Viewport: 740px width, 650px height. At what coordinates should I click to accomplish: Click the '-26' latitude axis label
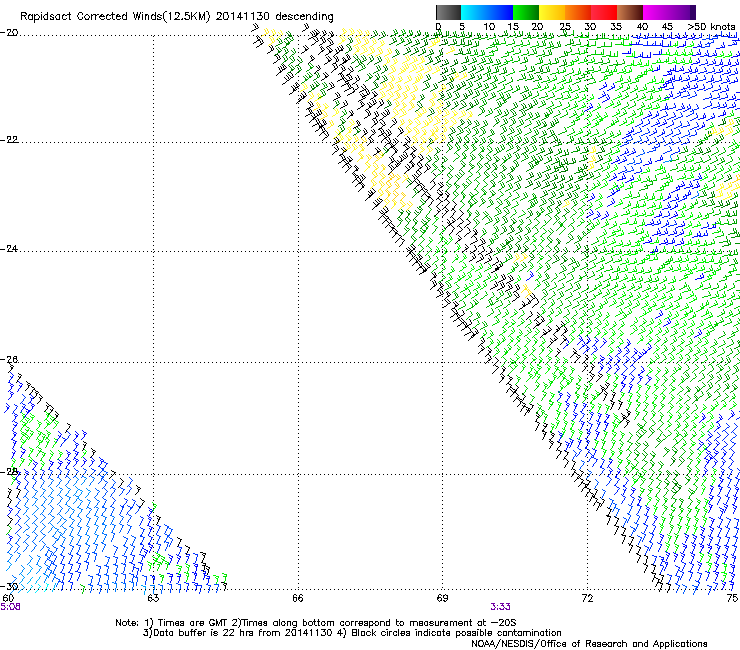pos(9,360)
